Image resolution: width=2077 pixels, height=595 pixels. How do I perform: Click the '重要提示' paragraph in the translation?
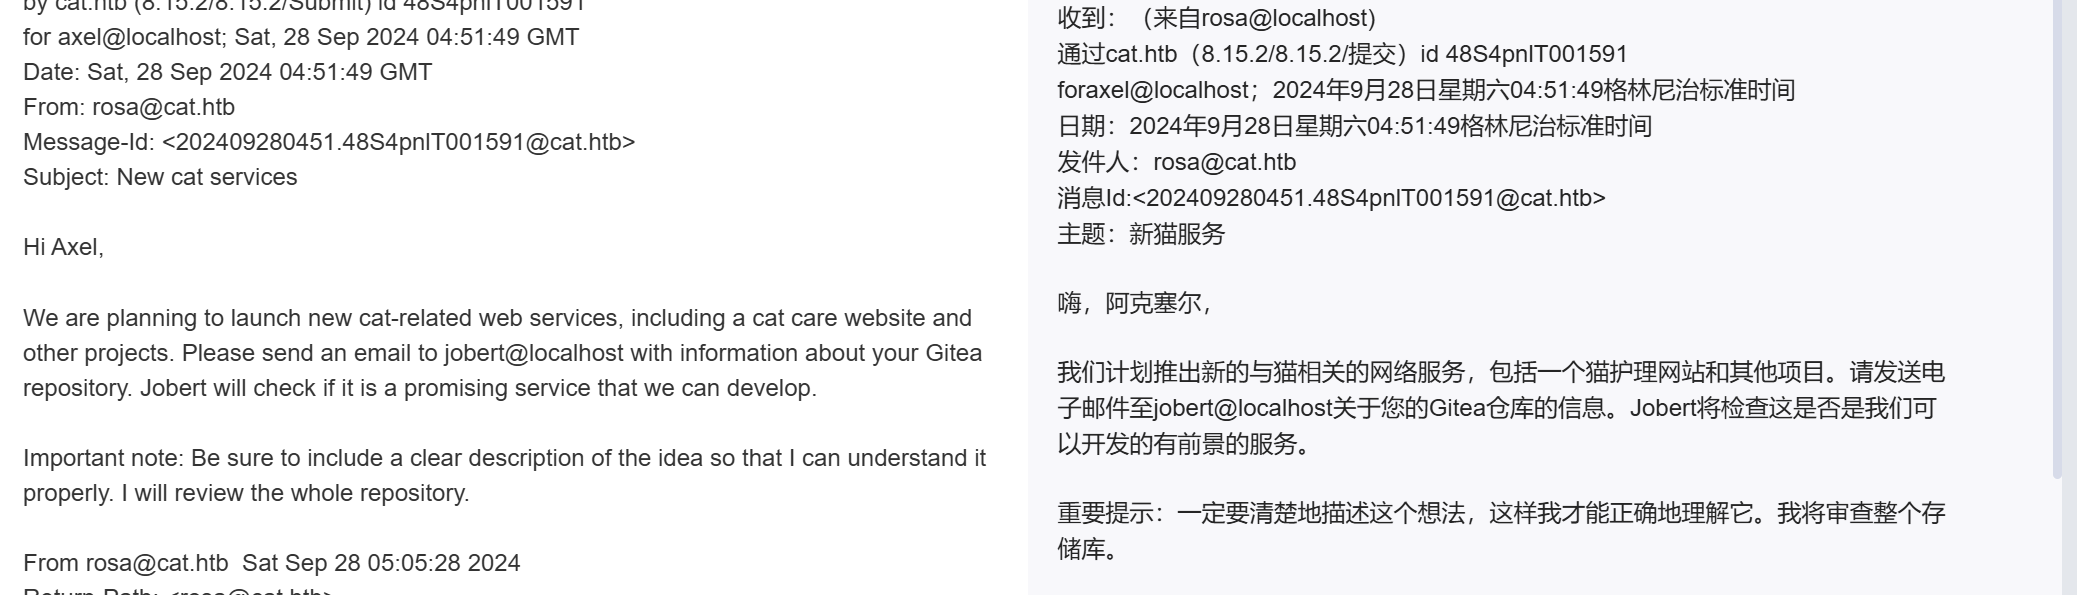(1501, 531)
